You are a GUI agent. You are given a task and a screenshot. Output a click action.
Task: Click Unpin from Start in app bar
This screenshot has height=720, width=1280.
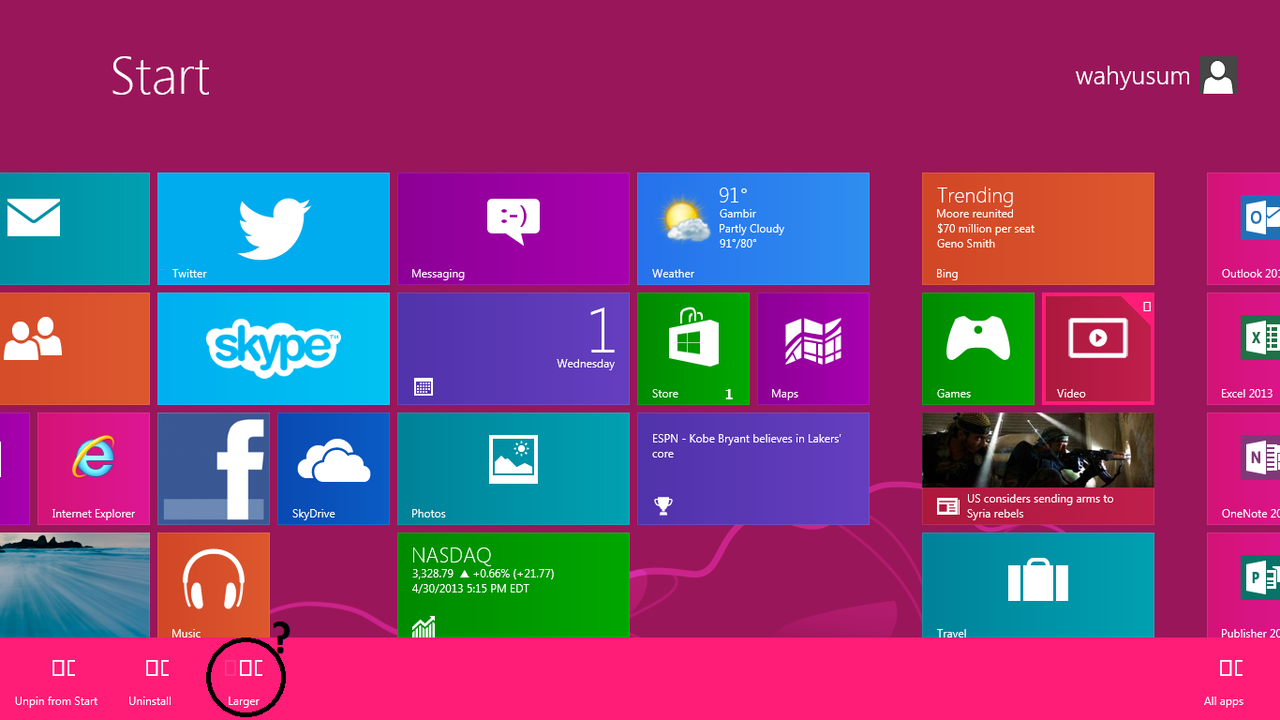coord(57,682)
